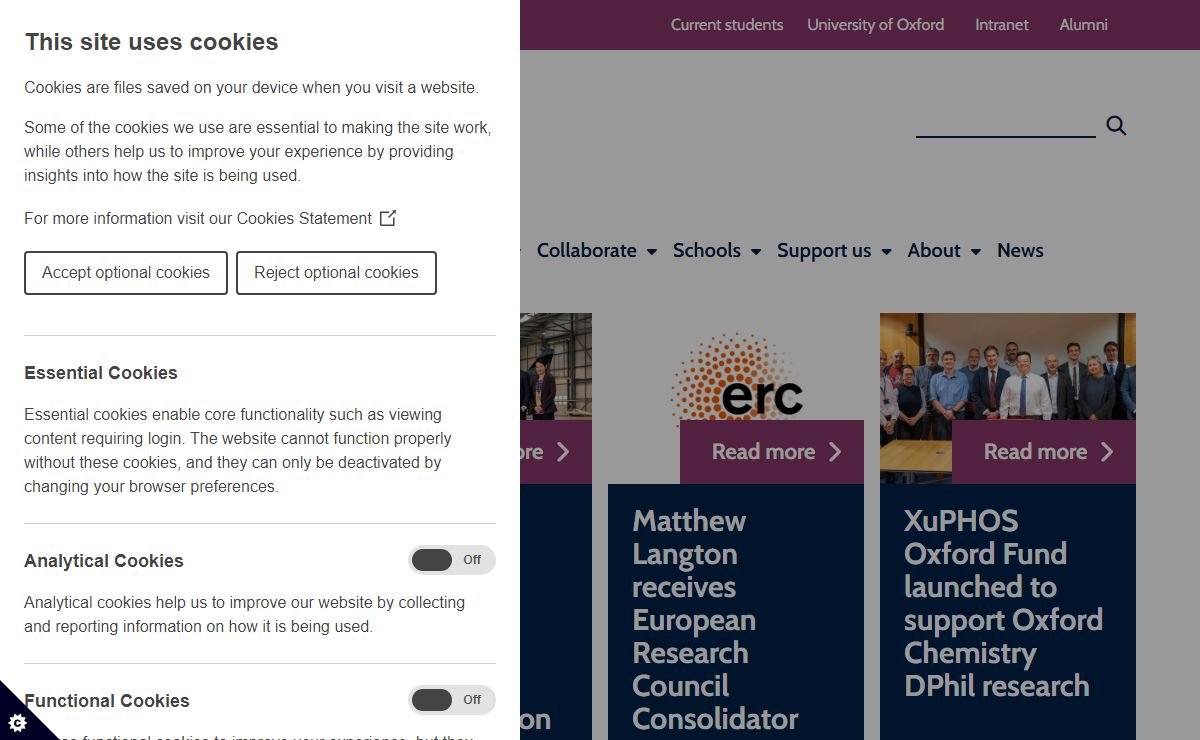Click the search input field
The width and height of the screenshot is (1200, 740).
click(x=1005, y=125)
